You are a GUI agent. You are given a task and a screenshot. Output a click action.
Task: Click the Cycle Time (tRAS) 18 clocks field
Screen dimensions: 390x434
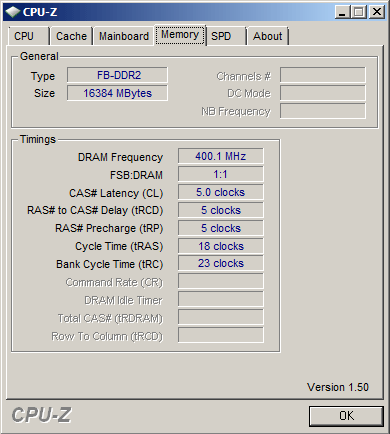point(221,246)
